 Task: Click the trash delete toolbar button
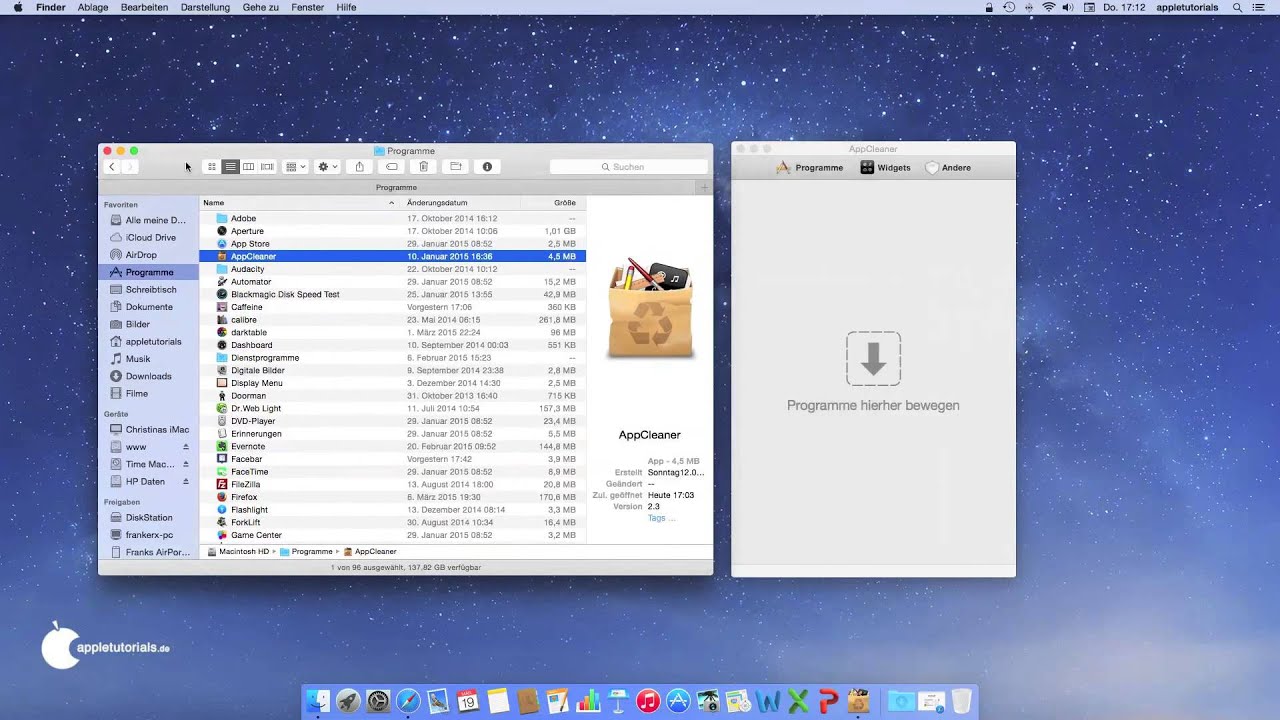pyautogui.click(x=424, y=167)
